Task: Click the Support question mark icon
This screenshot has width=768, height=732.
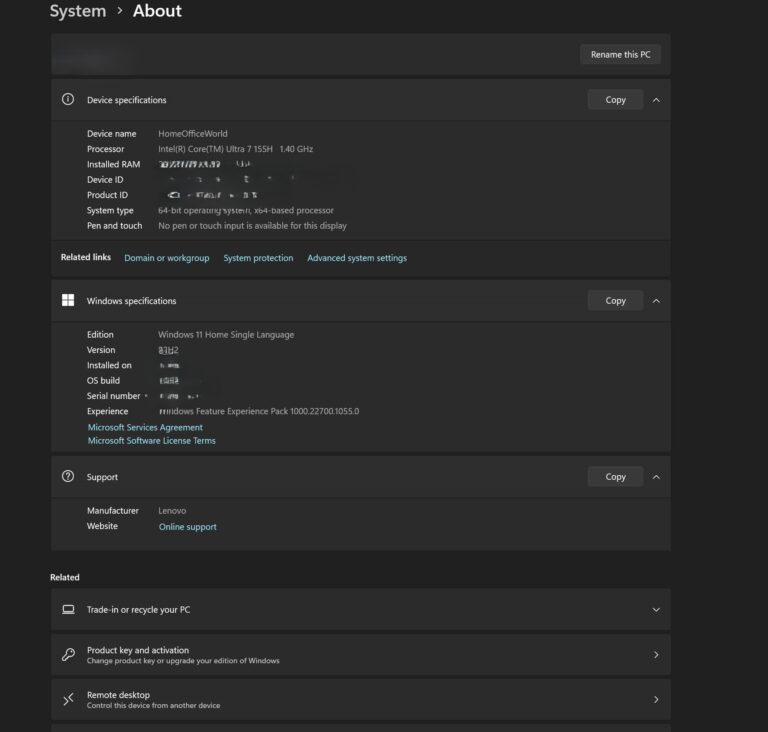Action: click(68, 477)
